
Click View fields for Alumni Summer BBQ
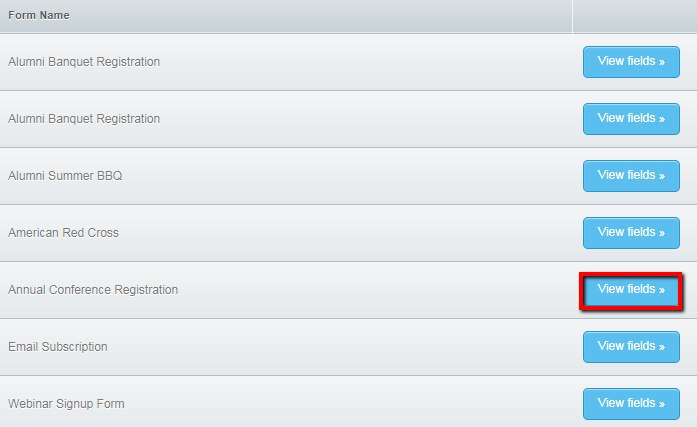tap(631, 176)
